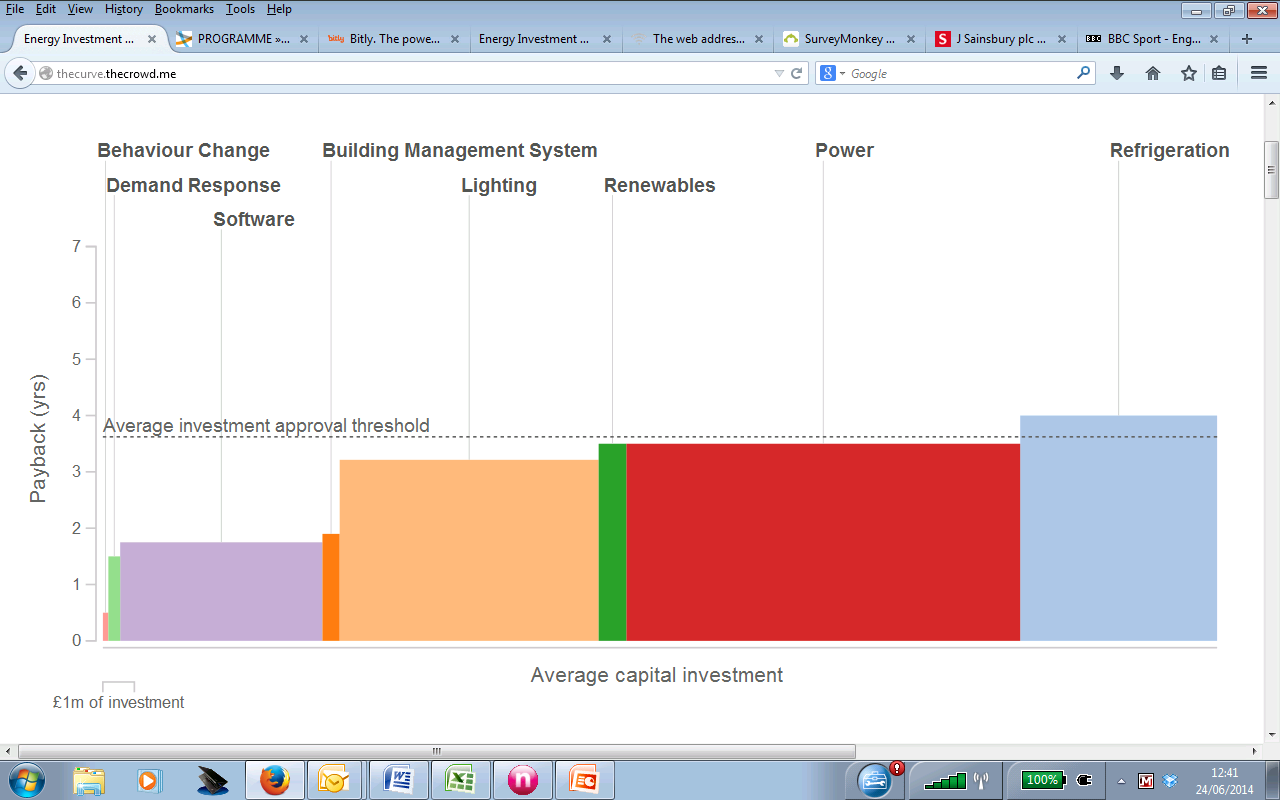Open Firefox icon in the taskbar
Image resolution: width=1280 pixels, height=800 pixels.
pos(274,779)
